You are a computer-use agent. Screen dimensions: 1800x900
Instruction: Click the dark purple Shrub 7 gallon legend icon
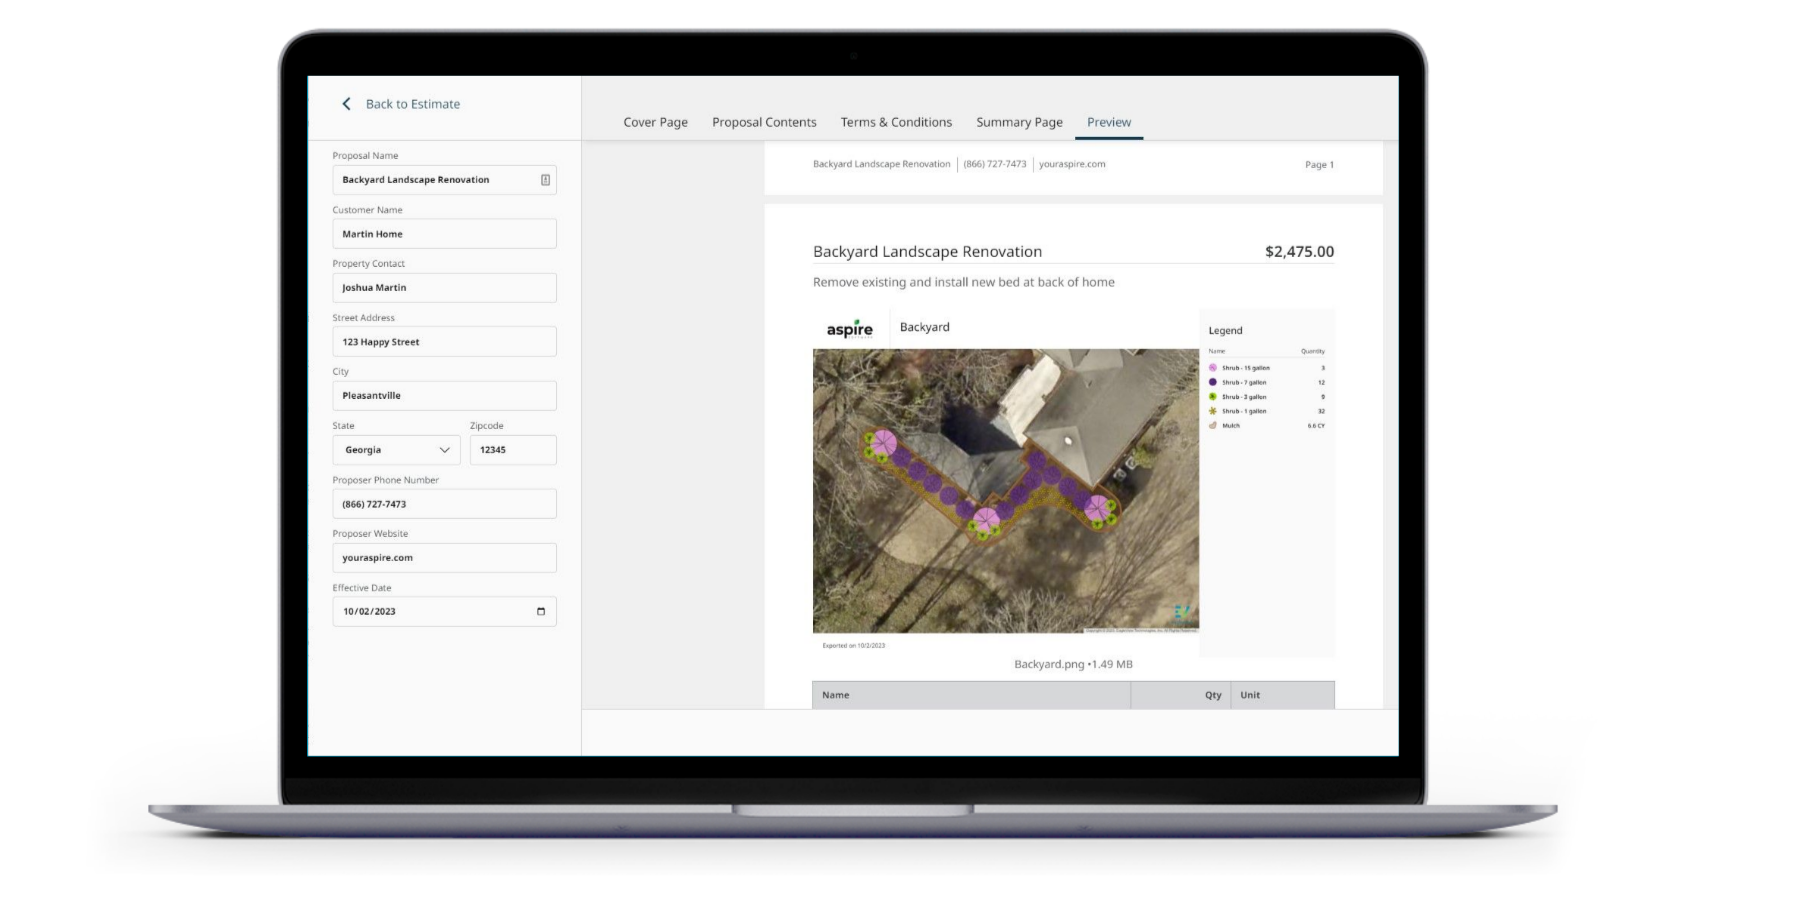tap(1213, 382)
